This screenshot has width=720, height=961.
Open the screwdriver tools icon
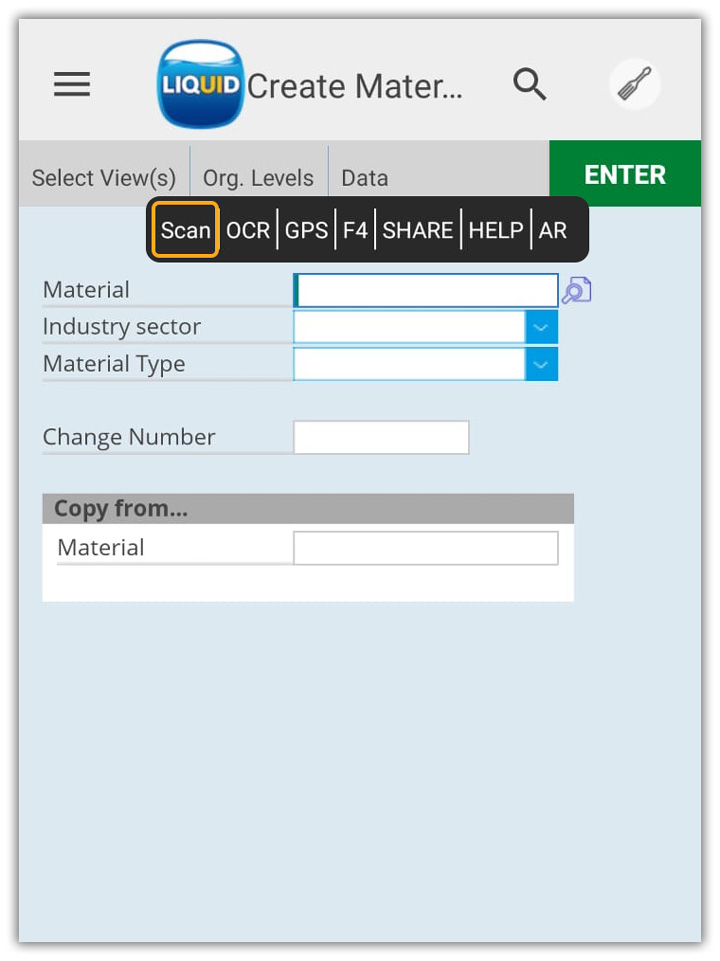coord(634,84)
